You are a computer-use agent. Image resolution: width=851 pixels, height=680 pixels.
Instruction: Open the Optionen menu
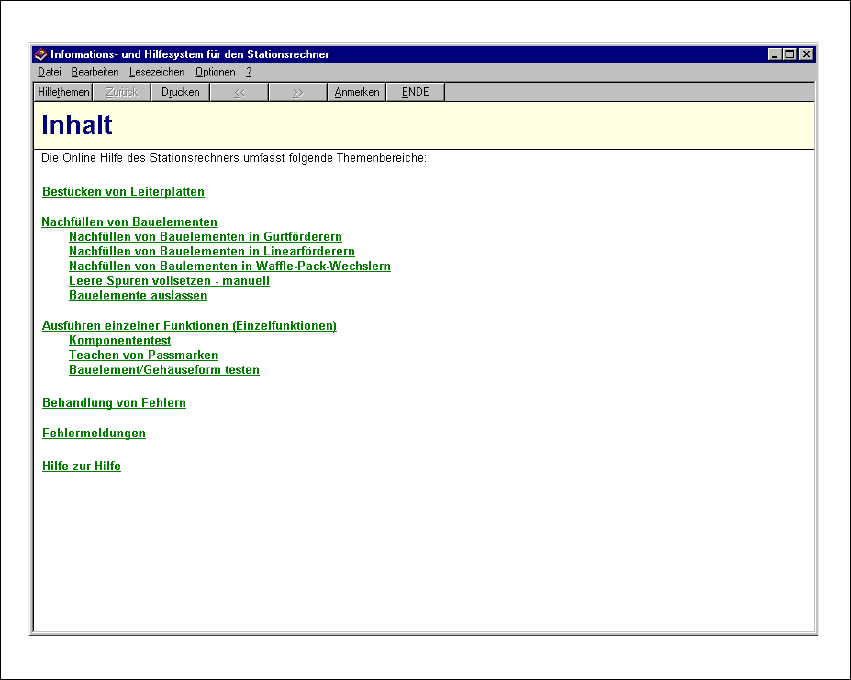tap(215, 72)
